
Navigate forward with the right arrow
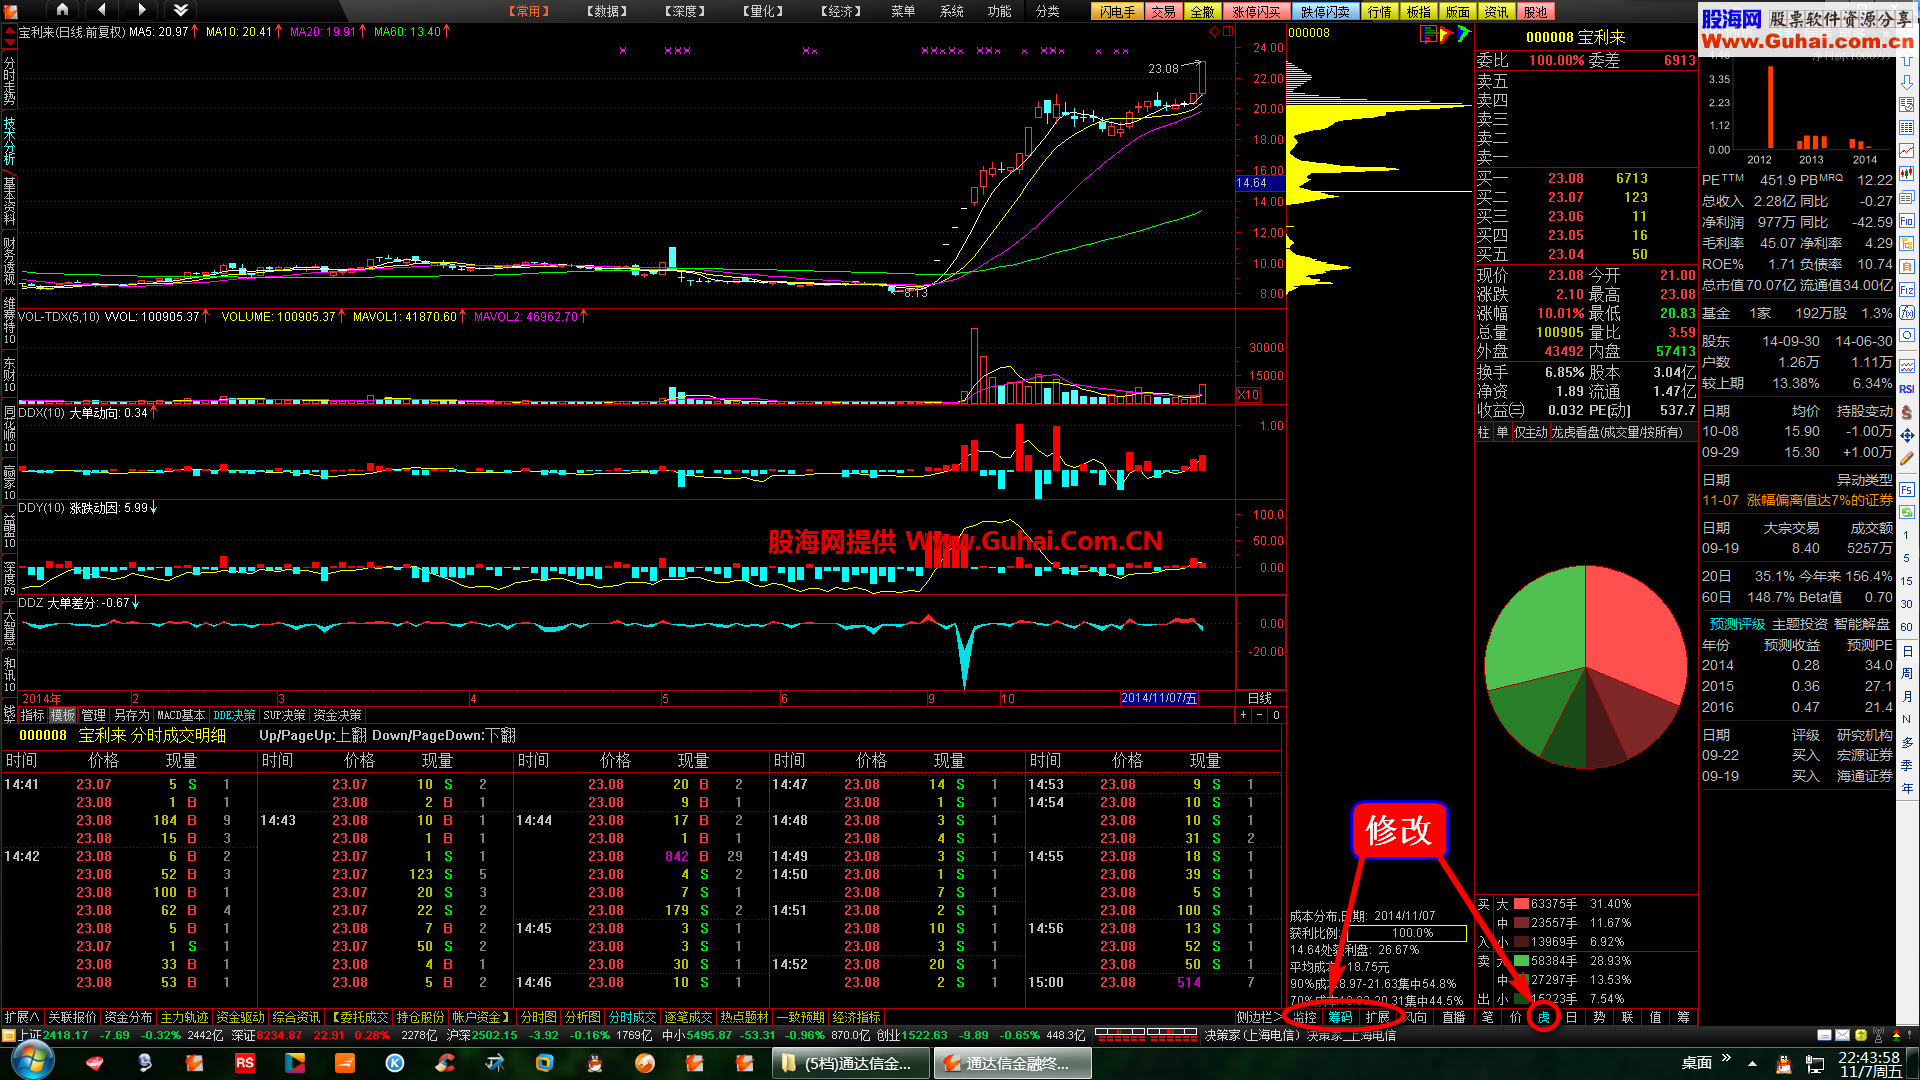pos(141,10)
